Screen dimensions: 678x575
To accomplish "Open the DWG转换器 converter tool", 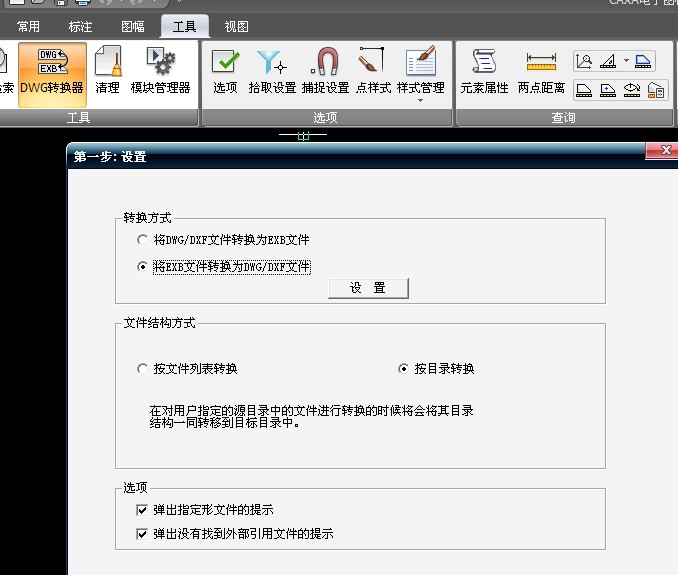I will point(52,74).
